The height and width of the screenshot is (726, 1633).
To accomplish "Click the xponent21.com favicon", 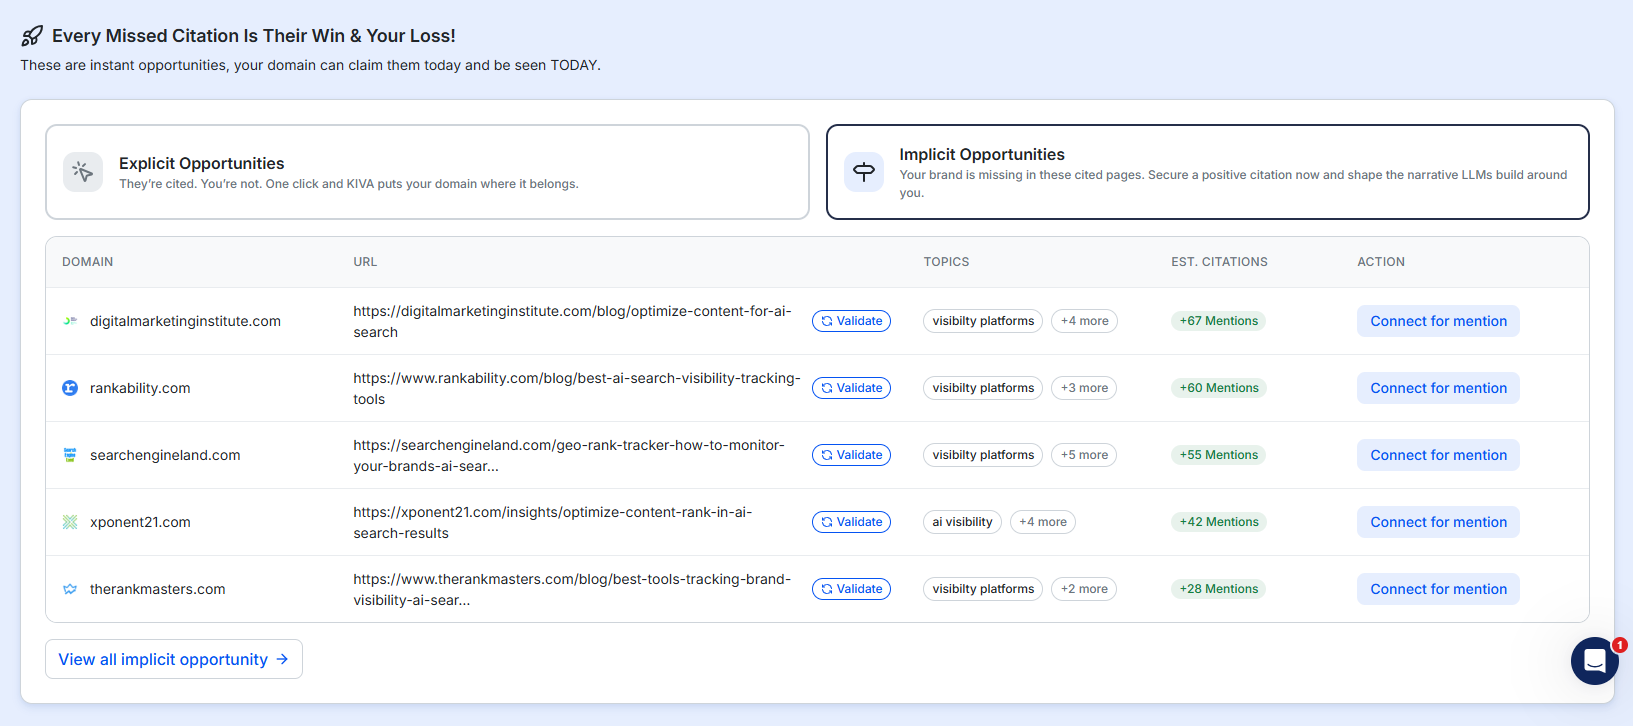I will click(70, 522).
